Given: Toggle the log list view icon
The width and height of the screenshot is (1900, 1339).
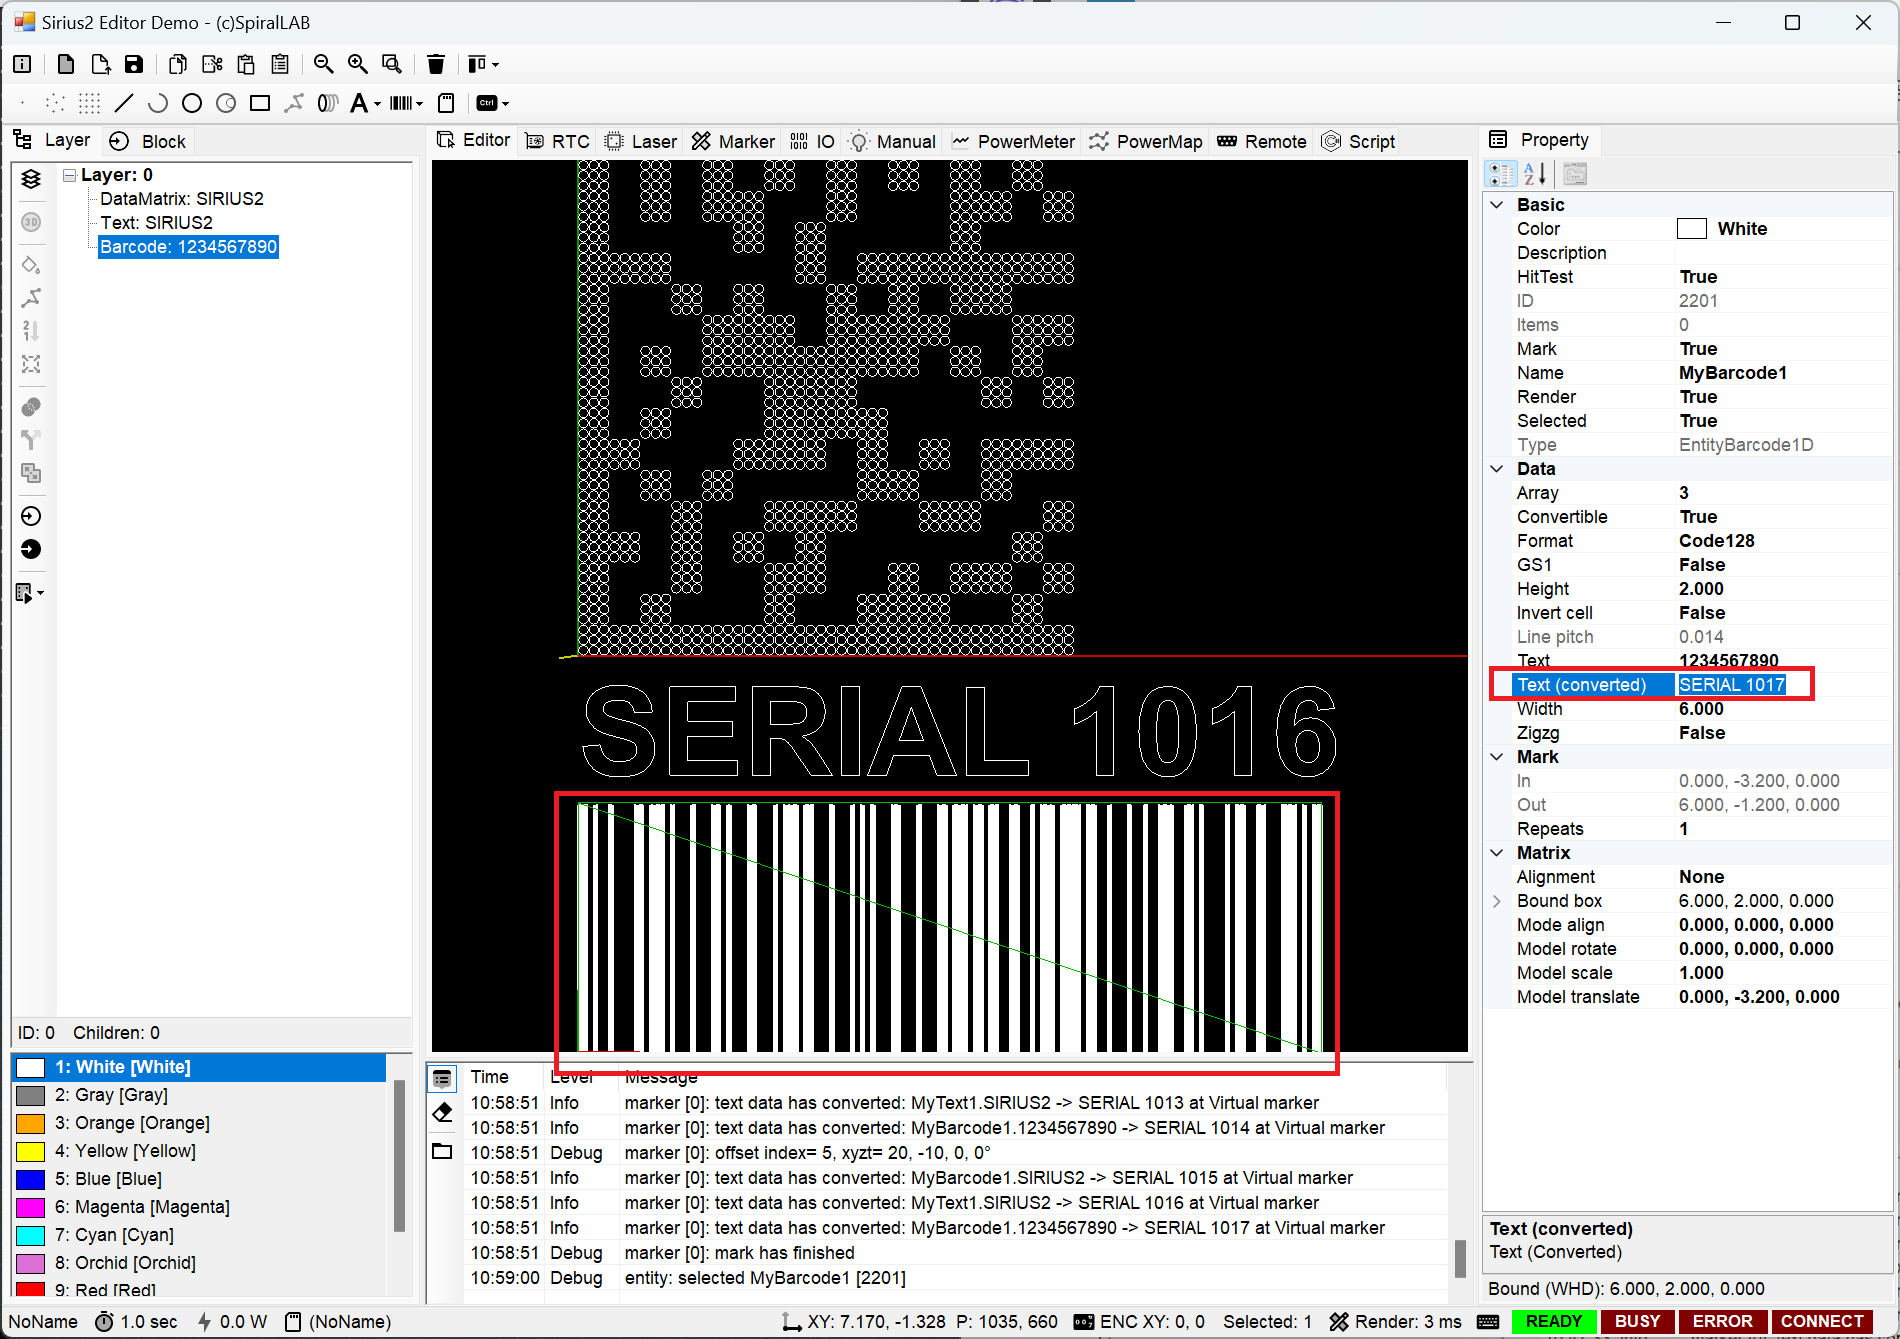Looking at the screenshot, I should click(442, 1079).
